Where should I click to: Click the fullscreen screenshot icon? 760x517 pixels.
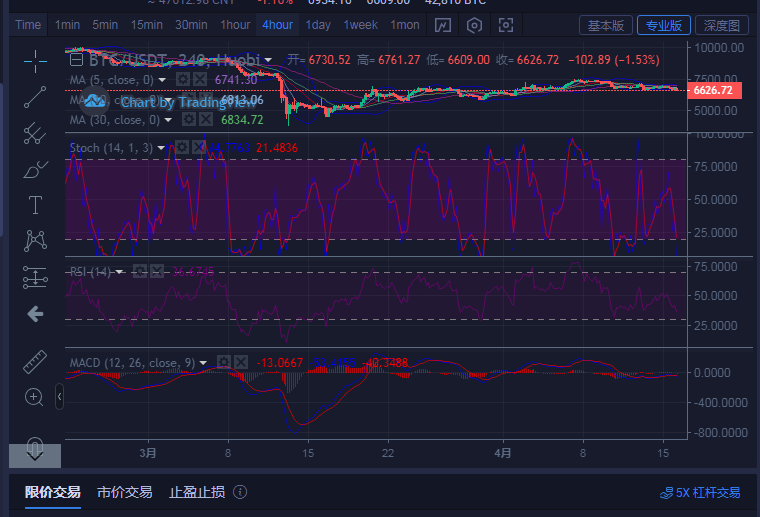coord(506,25)
